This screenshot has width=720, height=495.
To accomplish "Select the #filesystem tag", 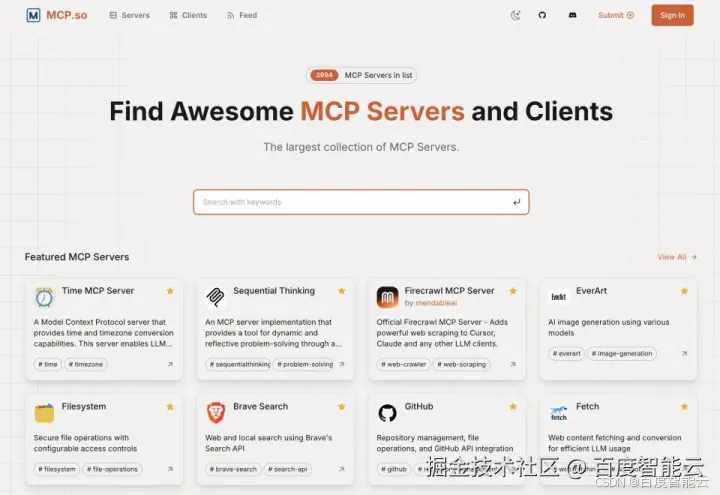I will 57,469.
